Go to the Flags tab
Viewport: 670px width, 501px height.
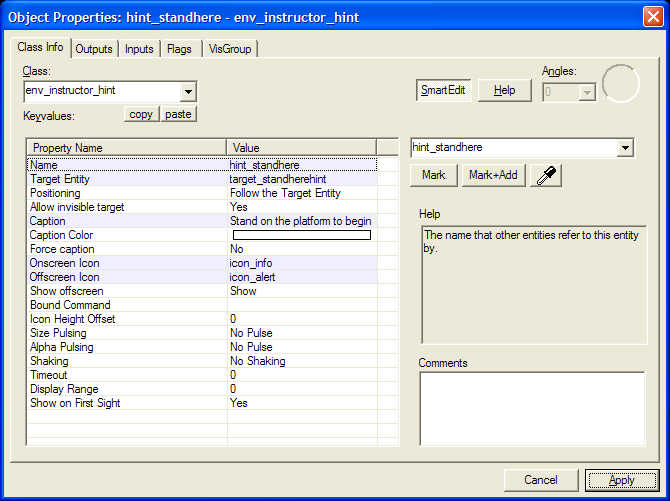coord(179,49)
